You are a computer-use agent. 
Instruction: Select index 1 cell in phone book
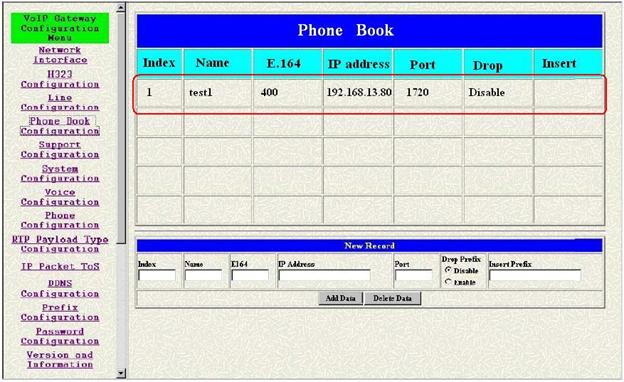point(160,93)
